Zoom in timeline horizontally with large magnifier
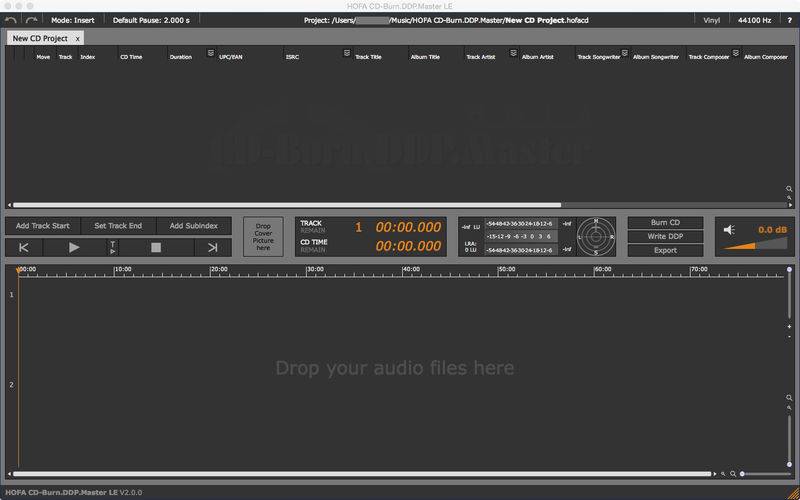The image size is (800, 500). pyautogui.click(x=733, y=474)
